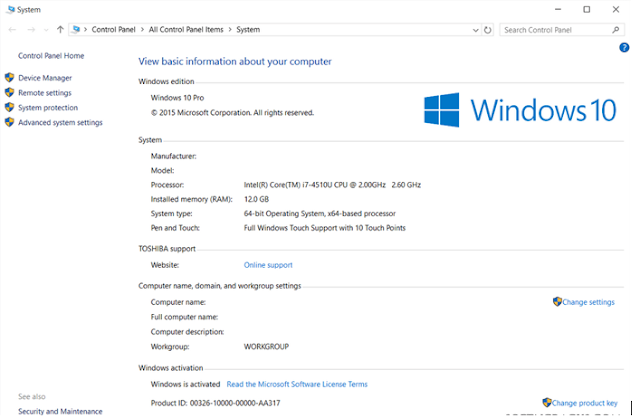The width and height of the screenshot is (640, 418).
Task: Expand chevron before Control Panel breadcrumb
Action: pos(86,29)
